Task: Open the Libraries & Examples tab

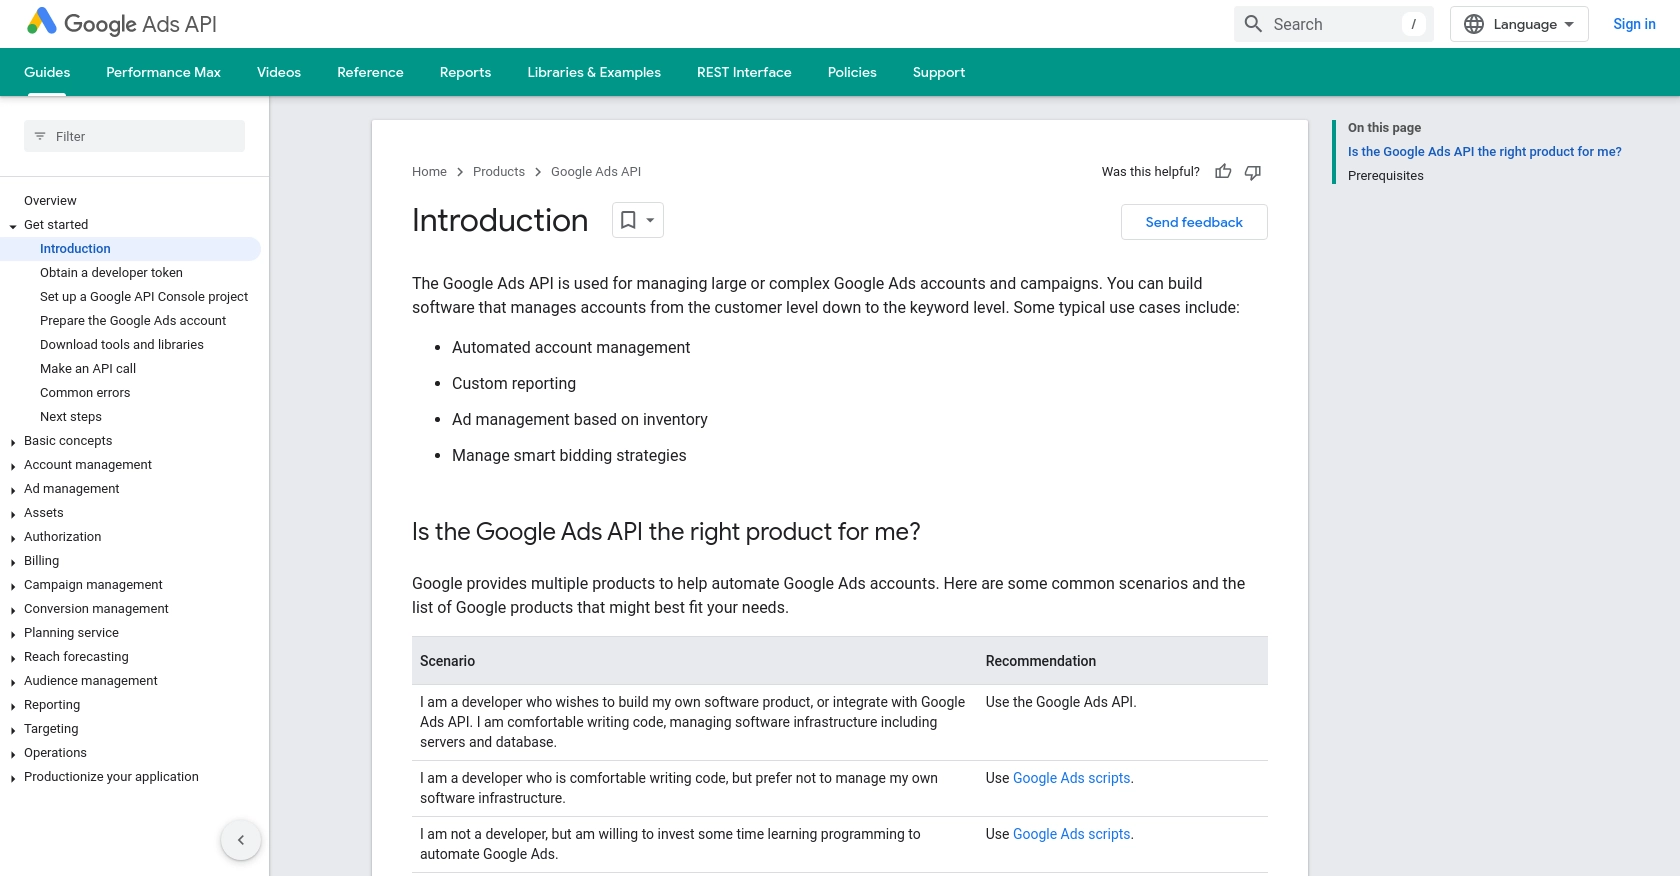Action: coord(594,72)
